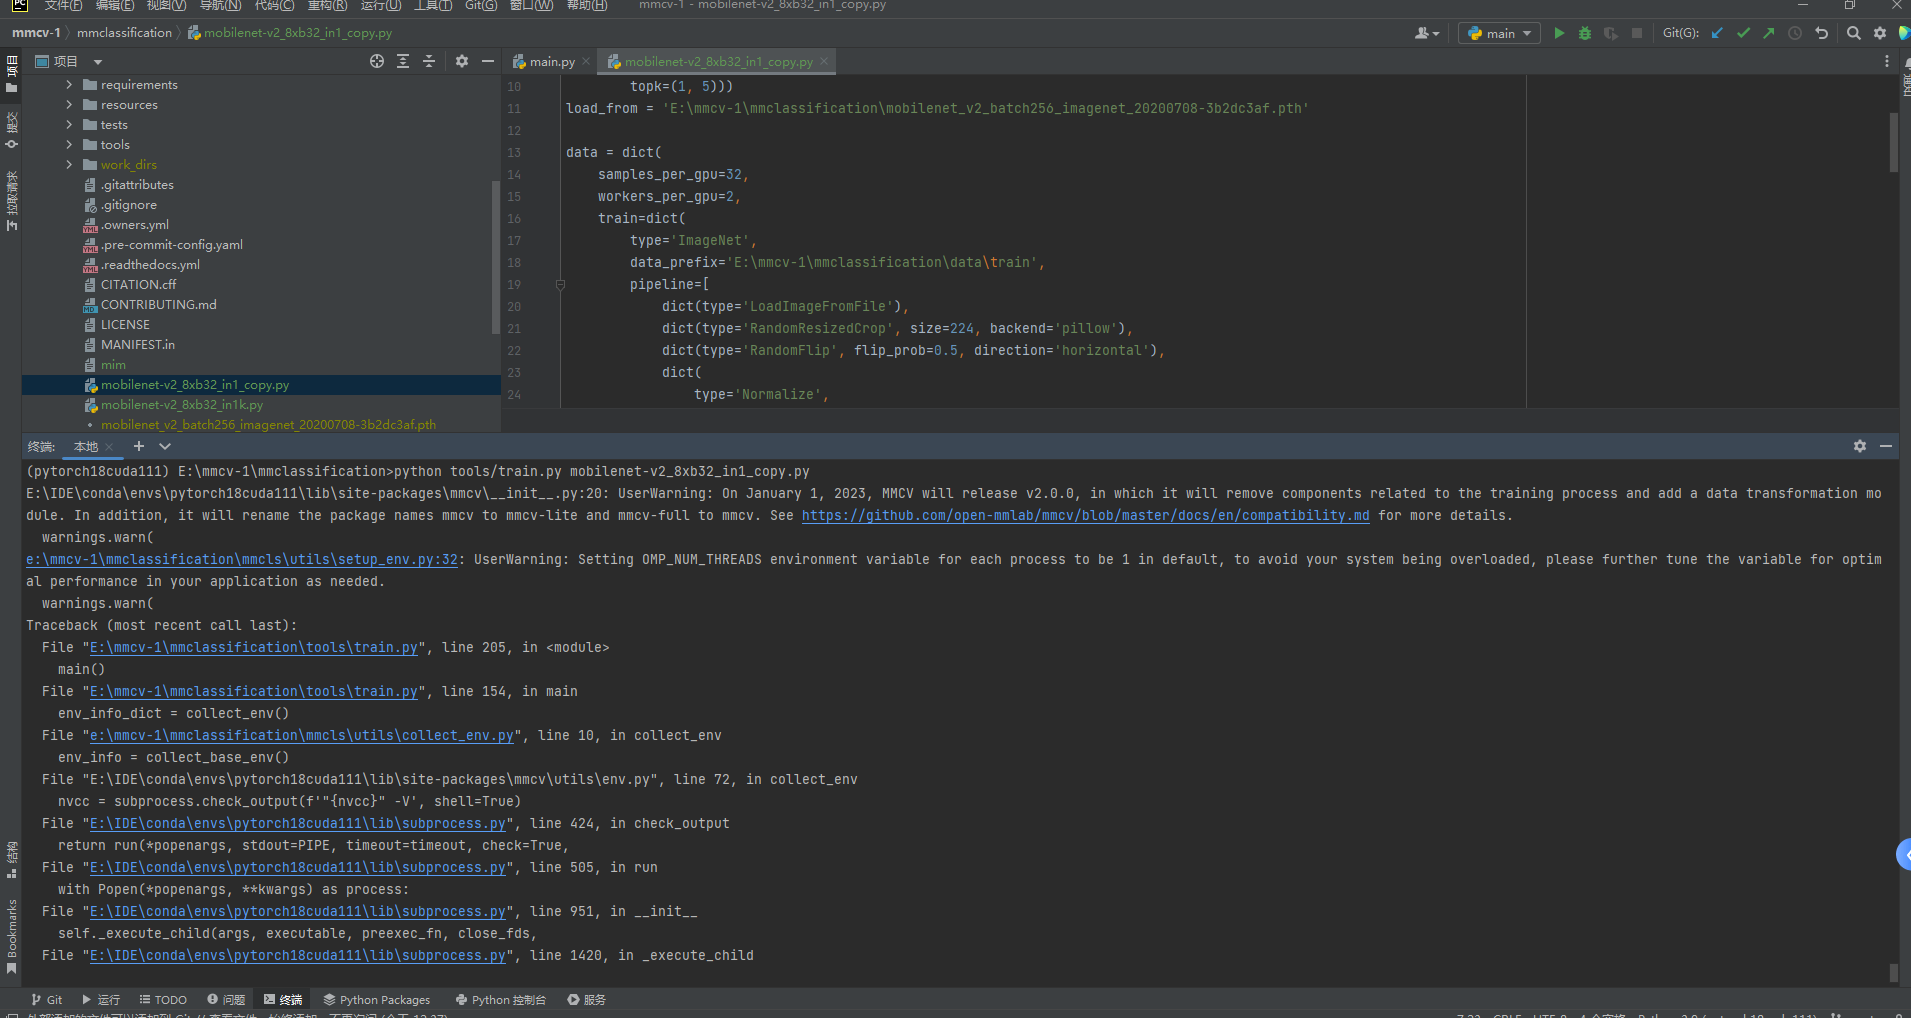This screenshot has height=1018, width=1911.
Task: Update project from Git with the blue arrow
Action: click(1717, 32)
